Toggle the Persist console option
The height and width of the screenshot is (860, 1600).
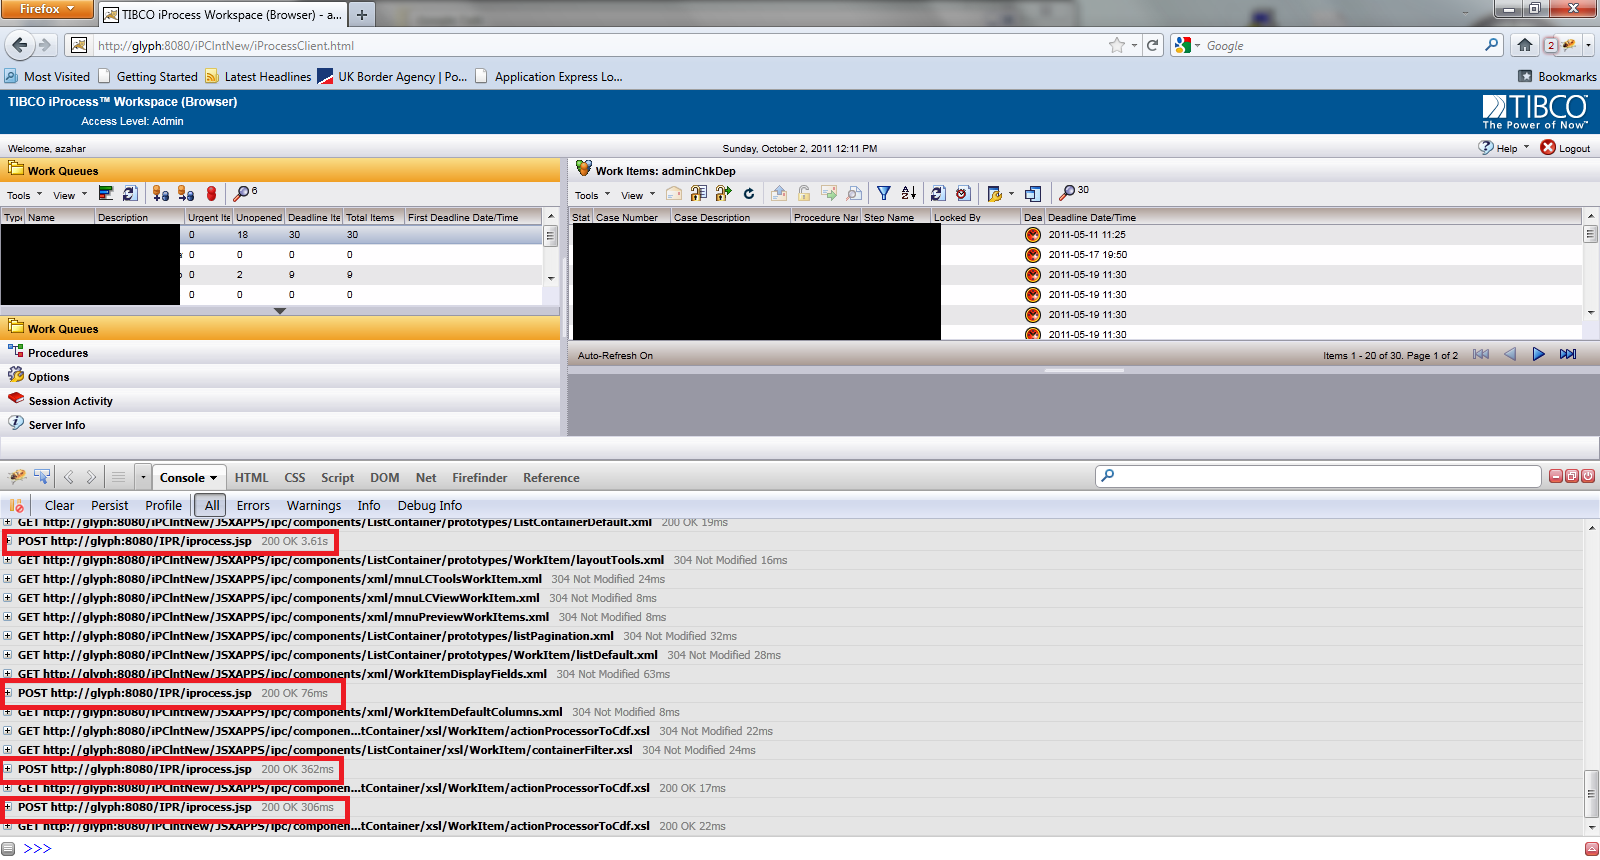(109, 506)
